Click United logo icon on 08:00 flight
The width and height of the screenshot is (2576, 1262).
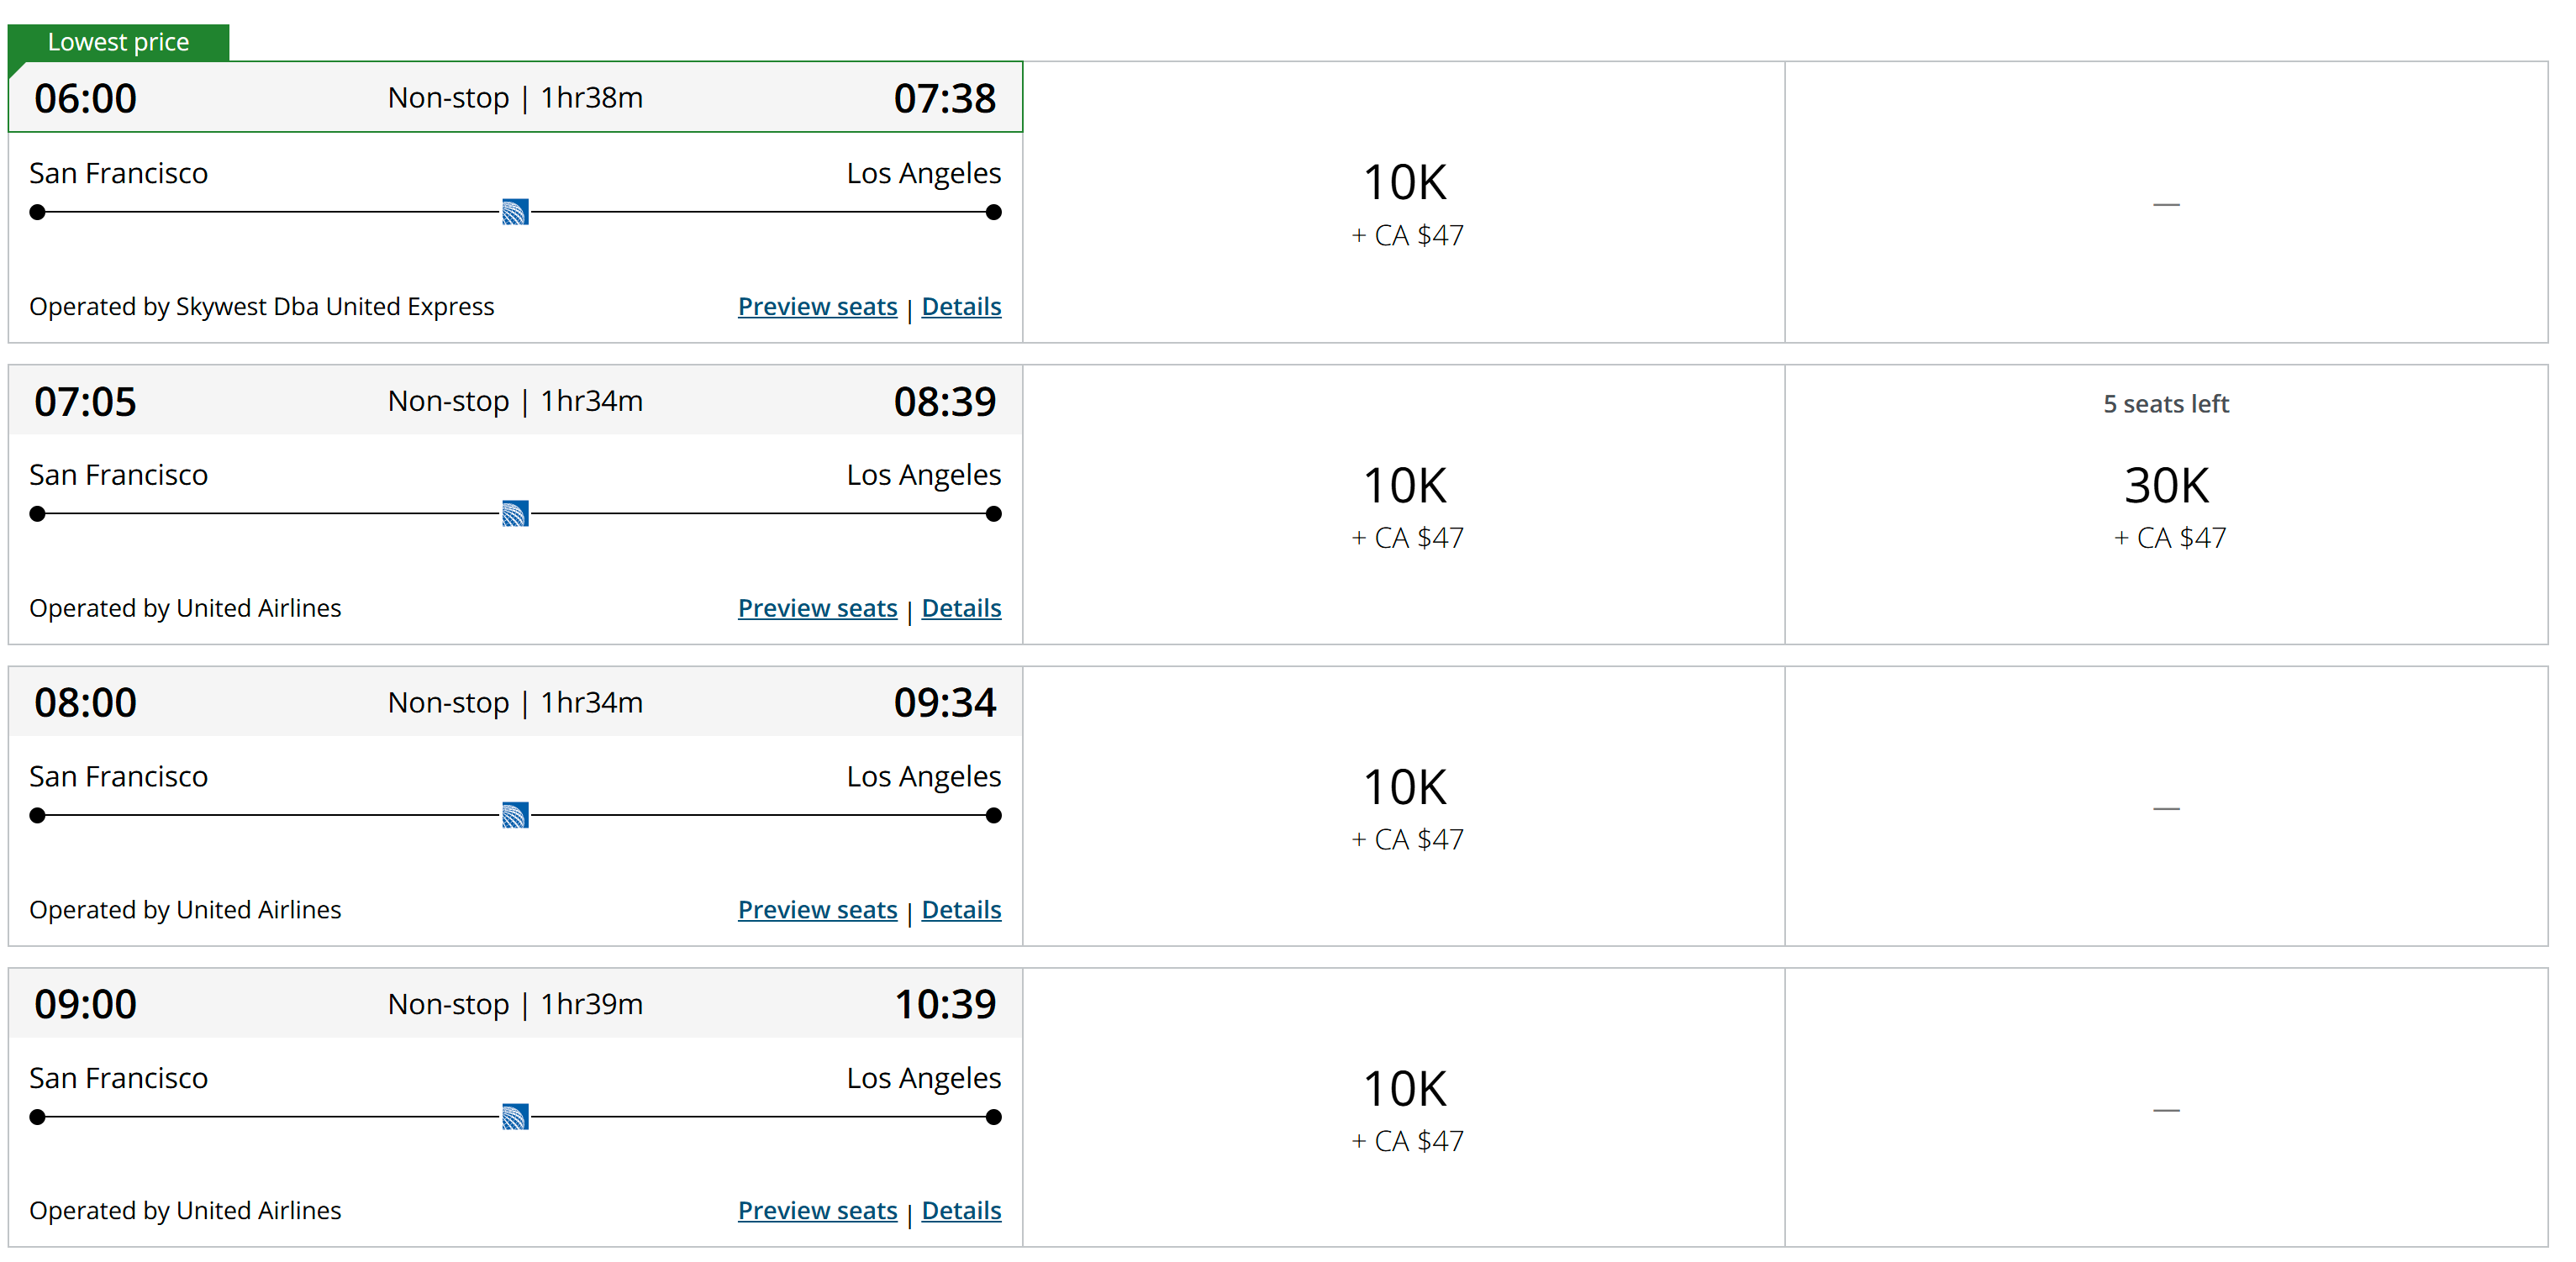coord(515,816)
